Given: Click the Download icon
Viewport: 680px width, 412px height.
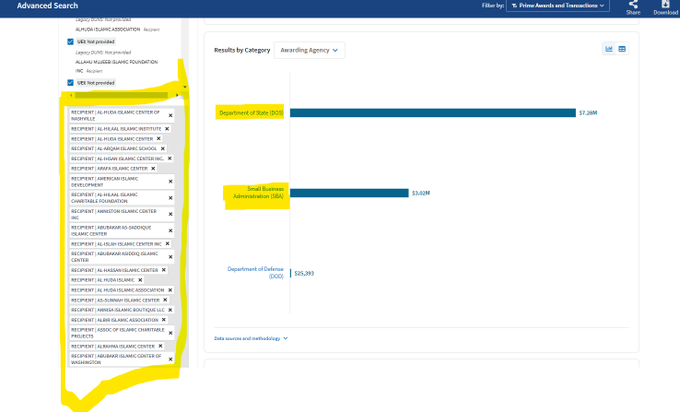Looking at the screenshot, I should coord(665,5).
